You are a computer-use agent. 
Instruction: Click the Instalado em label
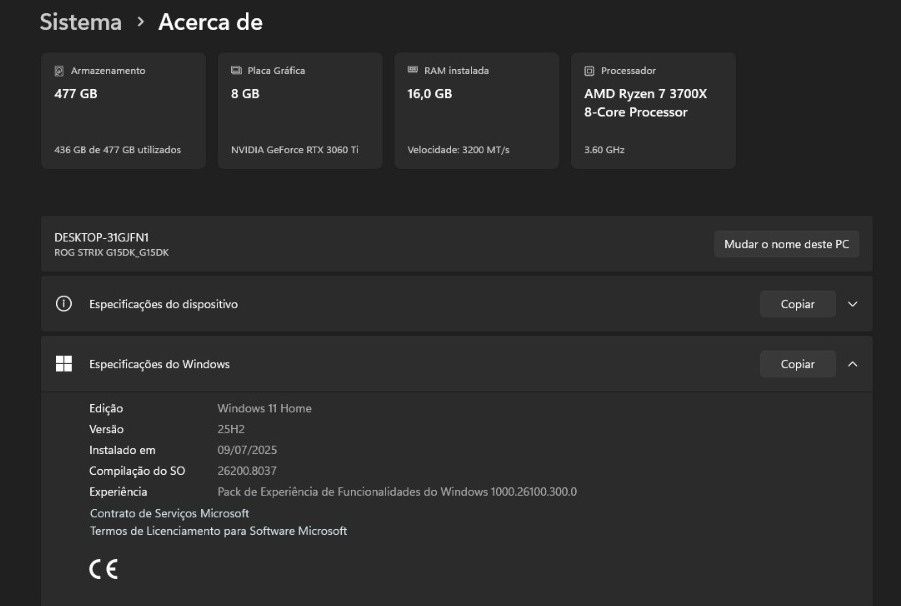(x=122, y=450)
